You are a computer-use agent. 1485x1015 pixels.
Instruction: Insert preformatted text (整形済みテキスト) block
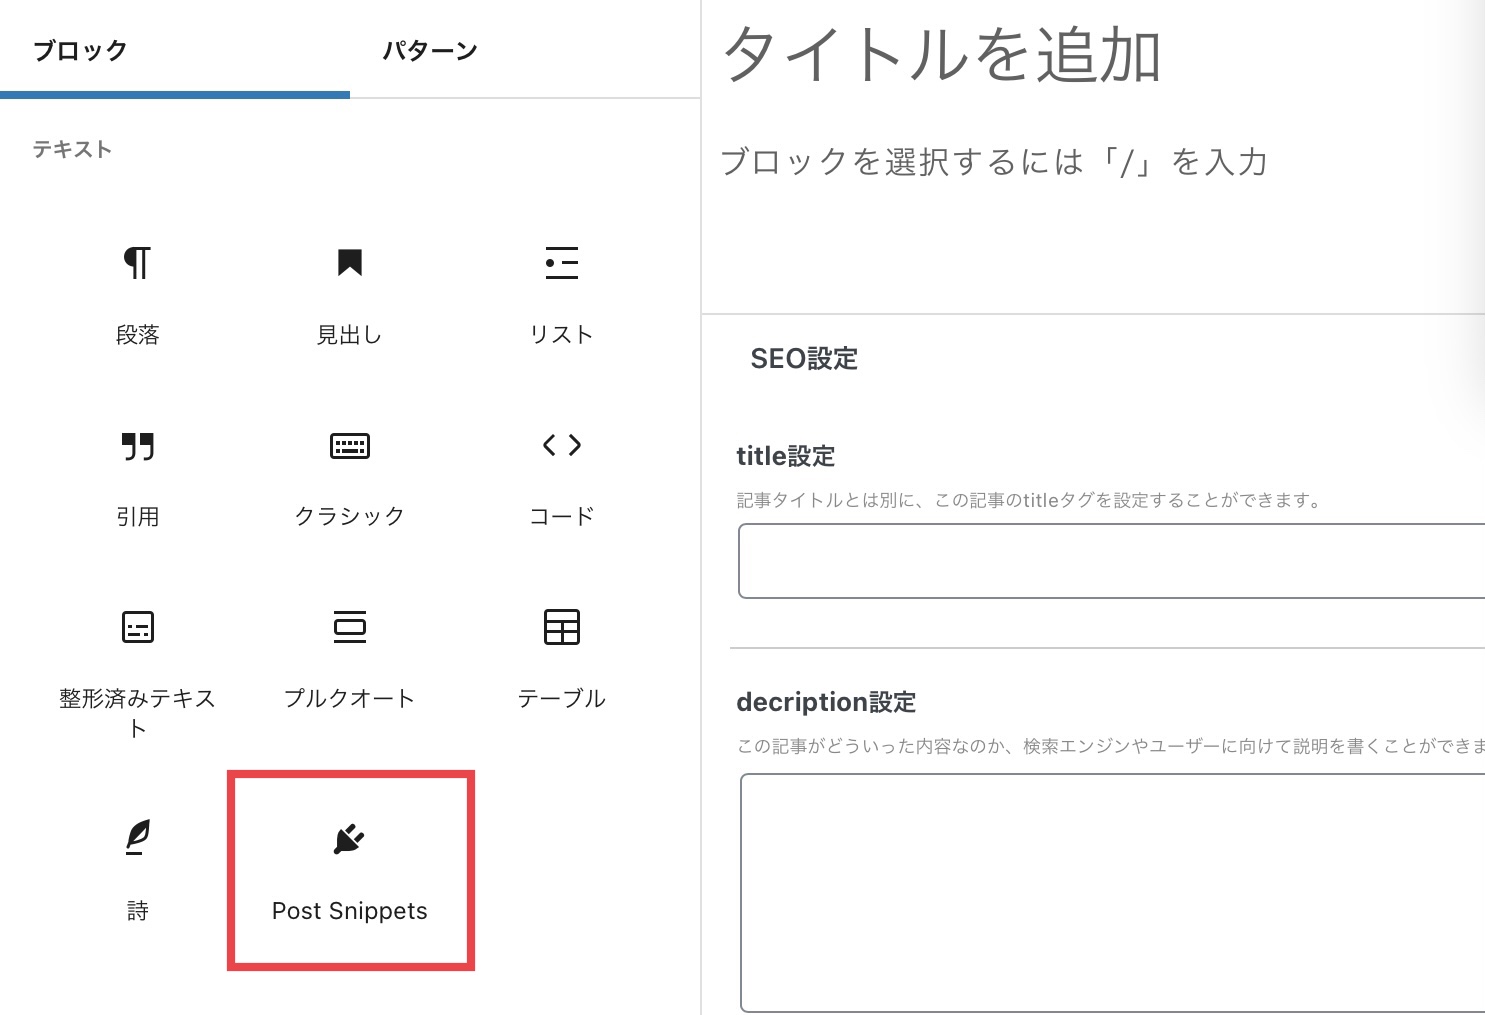coord(137,670)
